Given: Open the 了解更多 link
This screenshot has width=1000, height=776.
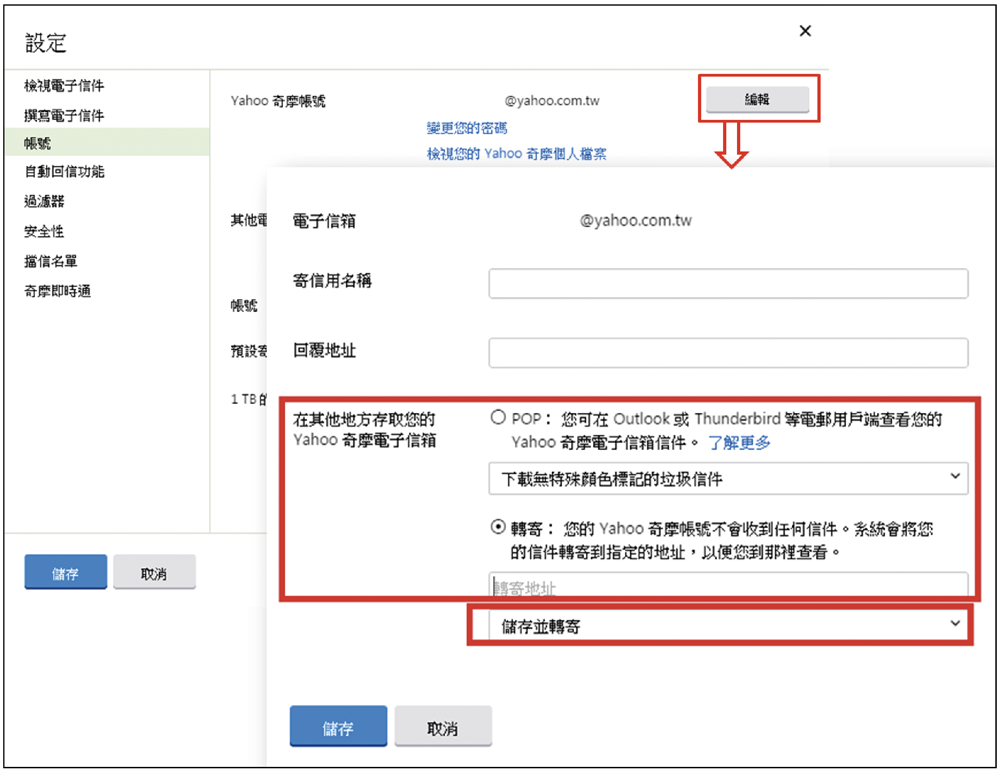Looking at the screenshot, I should 739,443.
